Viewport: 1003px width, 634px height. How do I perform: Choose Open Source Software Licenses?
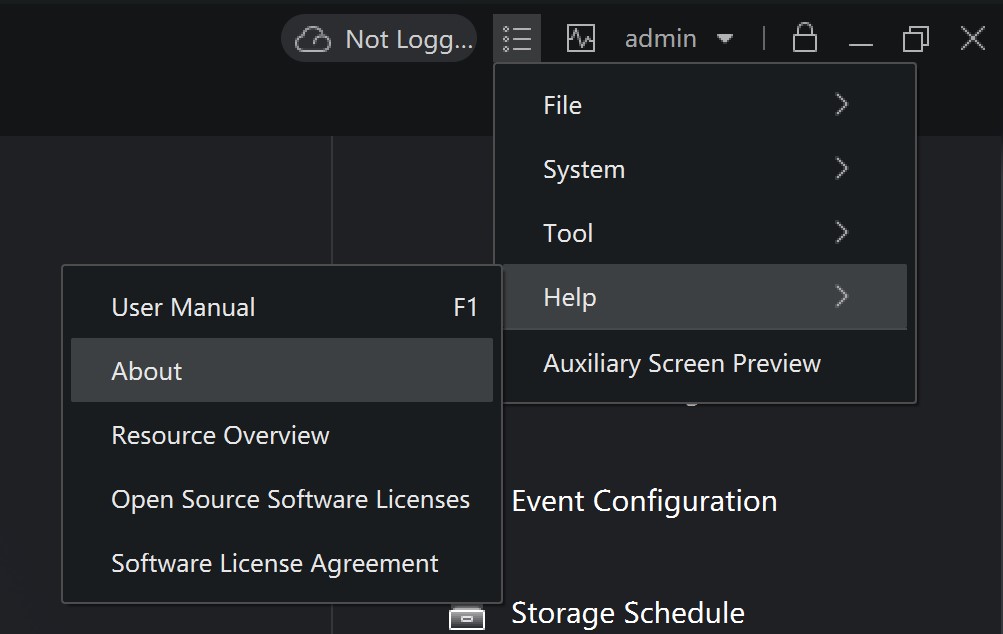click(290, 498)
